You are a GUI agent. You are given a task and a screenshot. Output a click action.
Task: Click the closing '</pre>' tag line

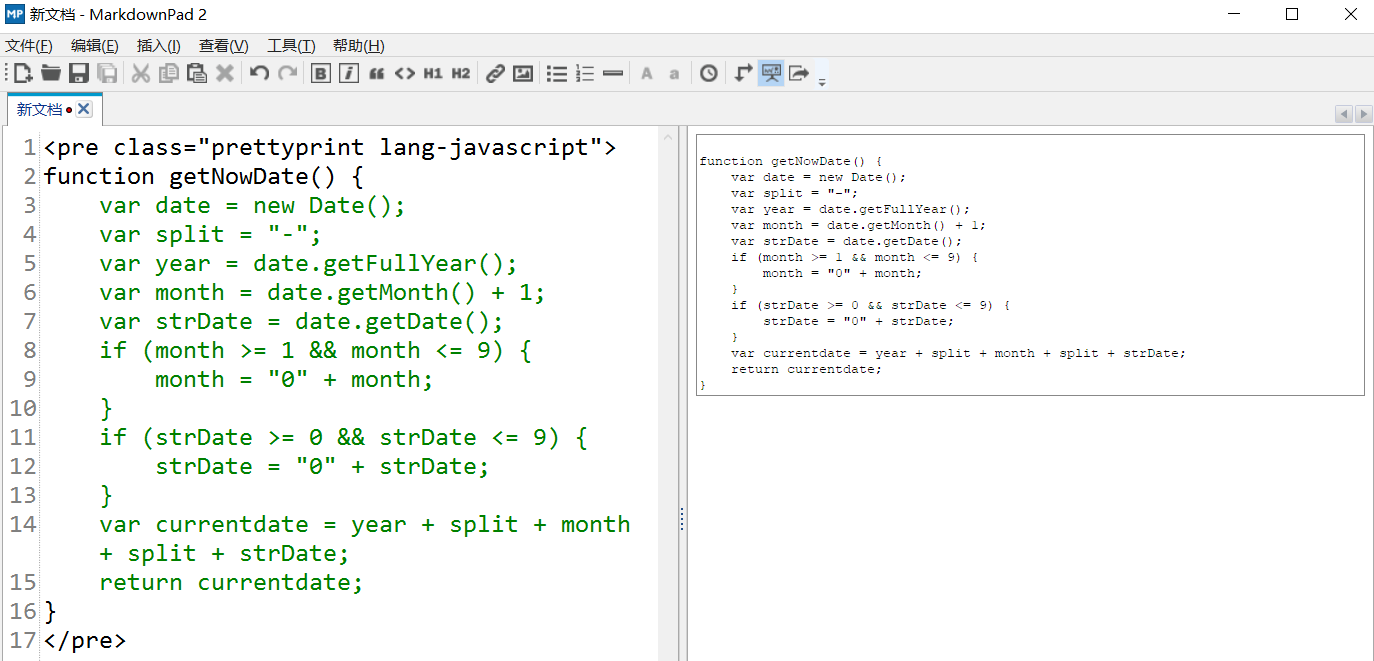[x=85, y=641]
